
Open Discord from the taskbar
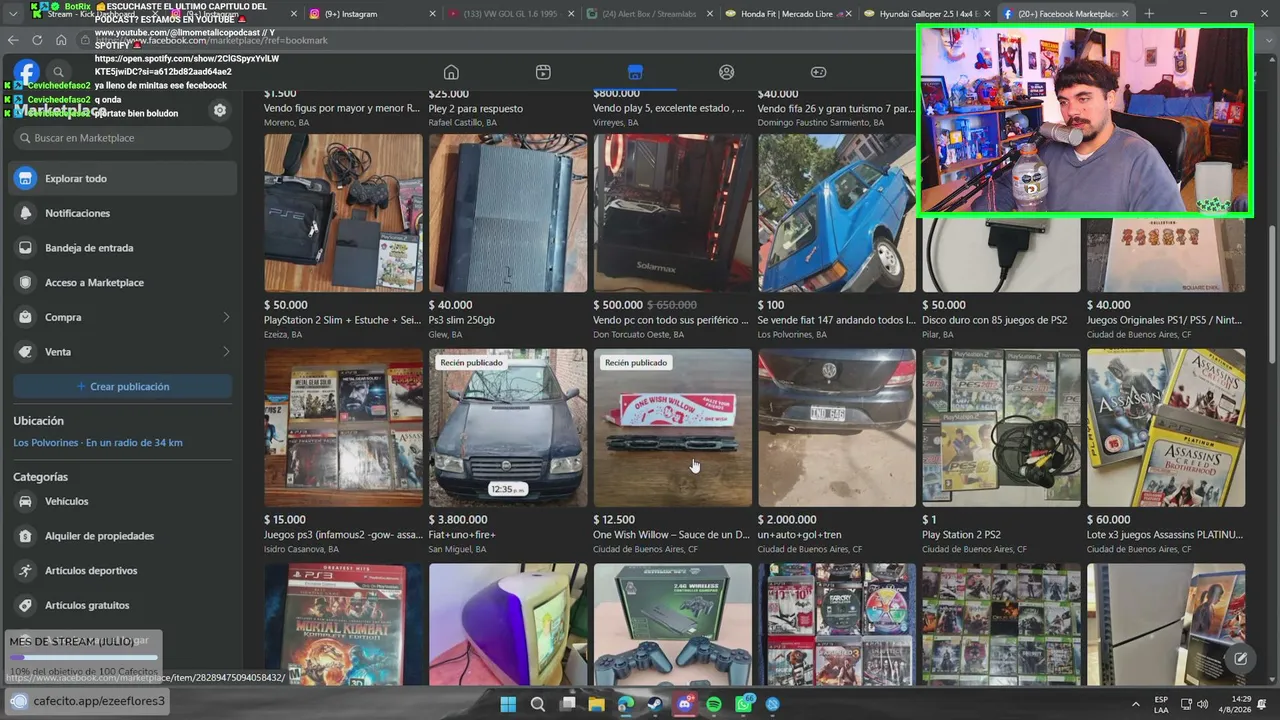[x=685, y=704]
